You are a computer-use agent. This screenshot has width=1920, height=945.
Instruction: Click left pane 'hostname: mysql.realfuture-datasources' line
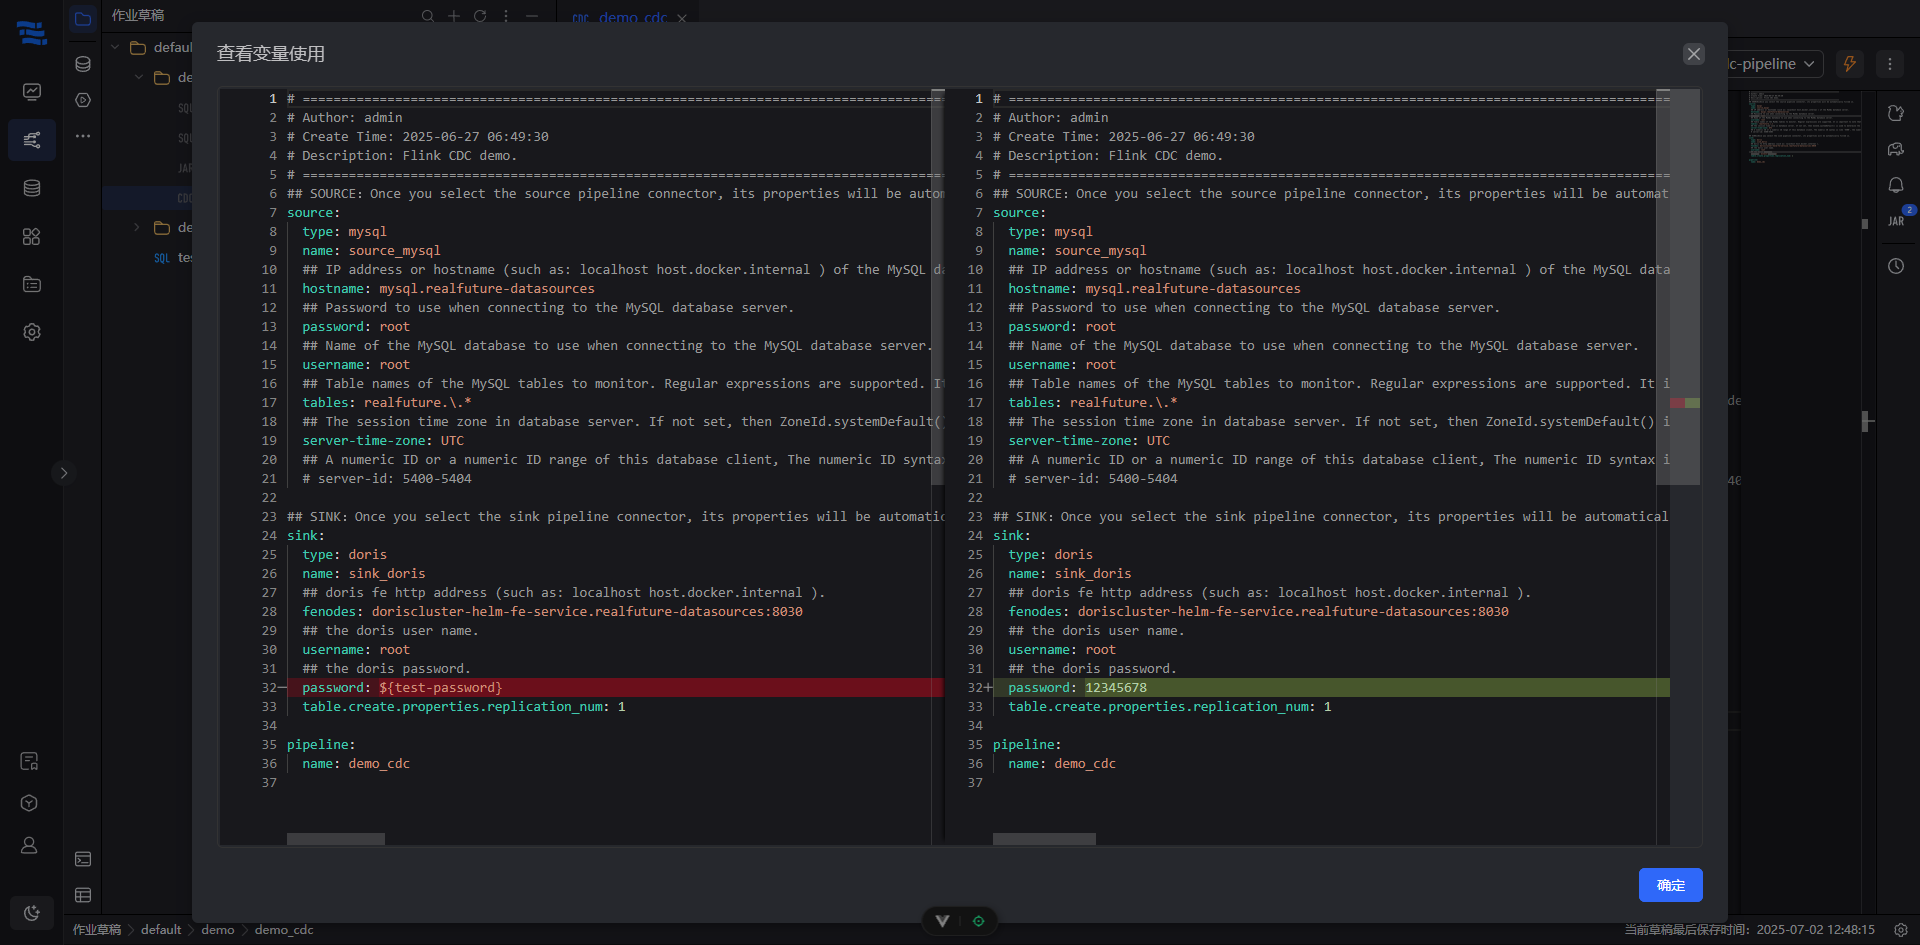click(448, 289)
